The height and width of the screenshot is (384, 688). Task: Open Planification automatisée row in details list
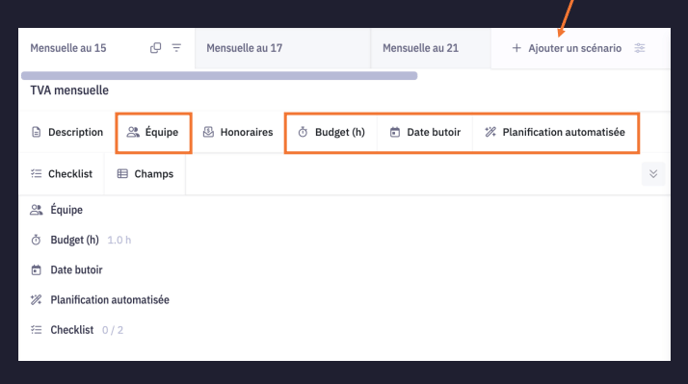tap(100, 300)
